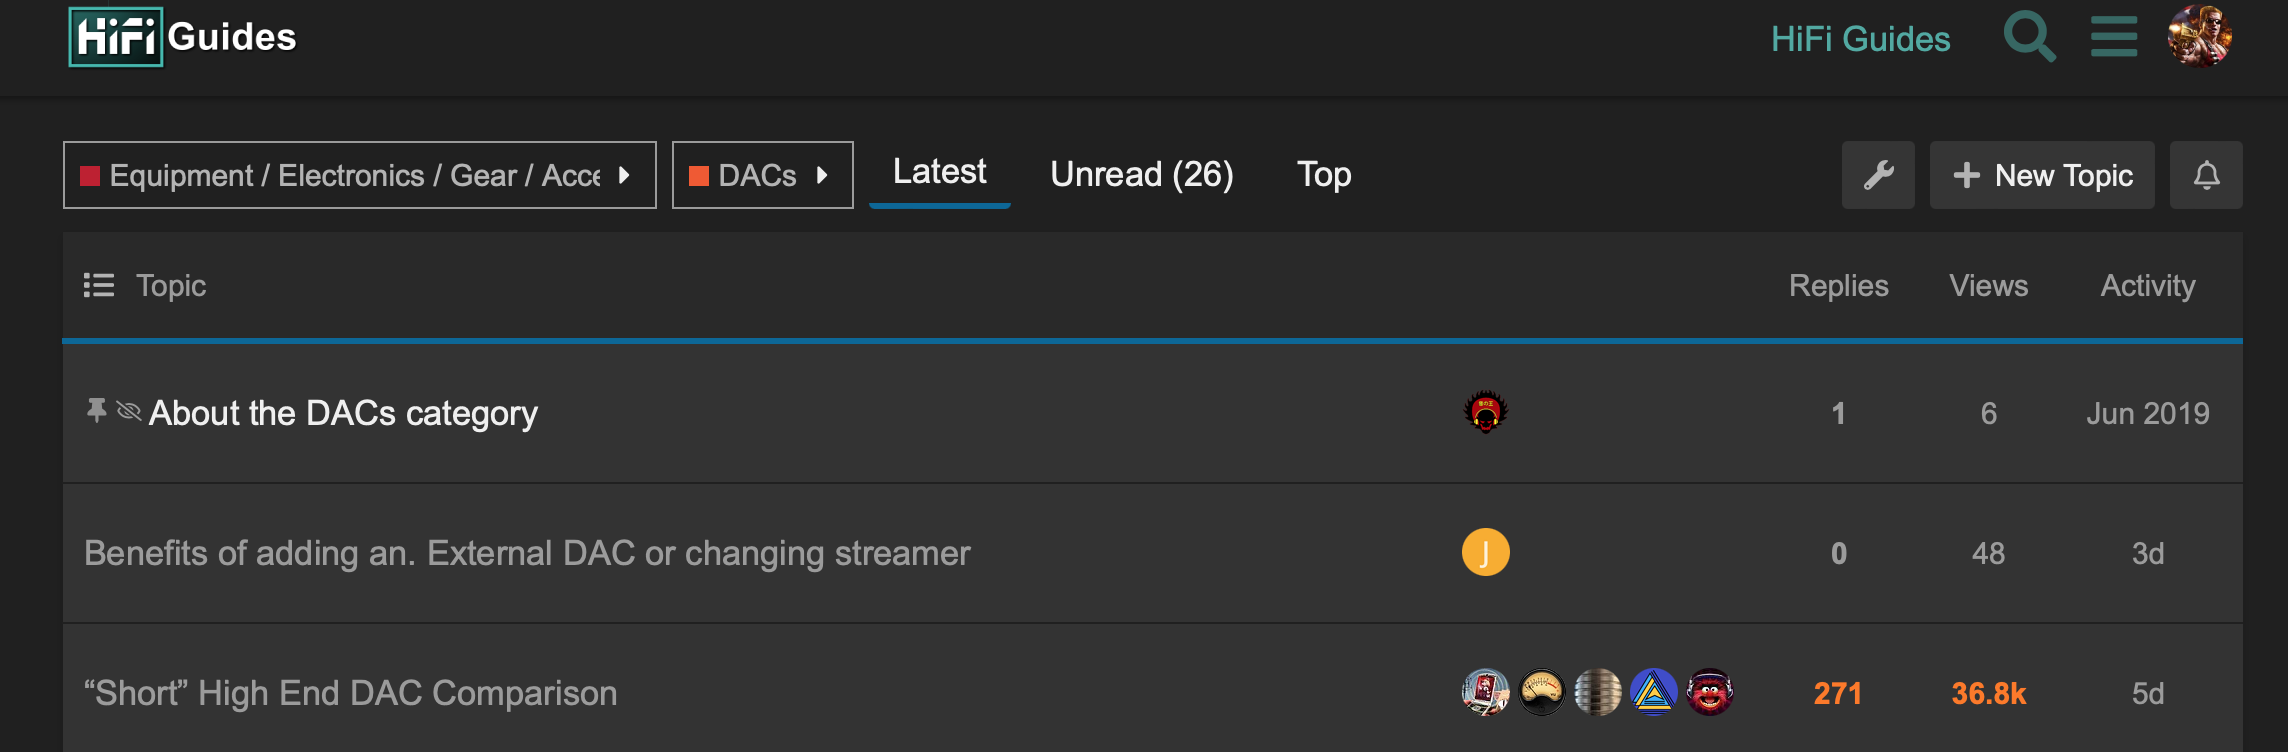Select the Latest tab

[x=940, y=173]
